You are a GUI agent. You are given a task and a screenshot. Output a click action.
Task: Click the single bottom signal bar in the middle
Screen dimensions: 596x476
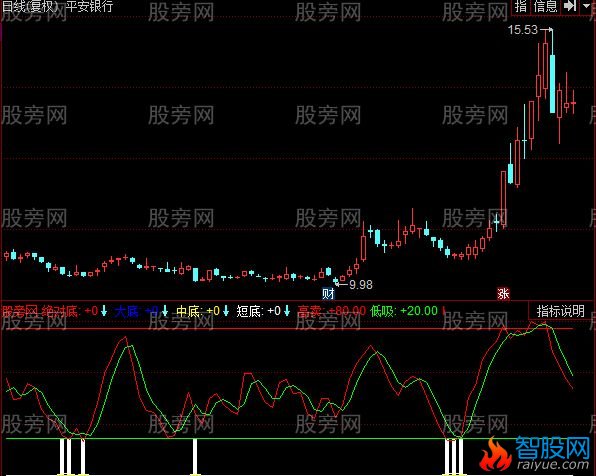195,457
